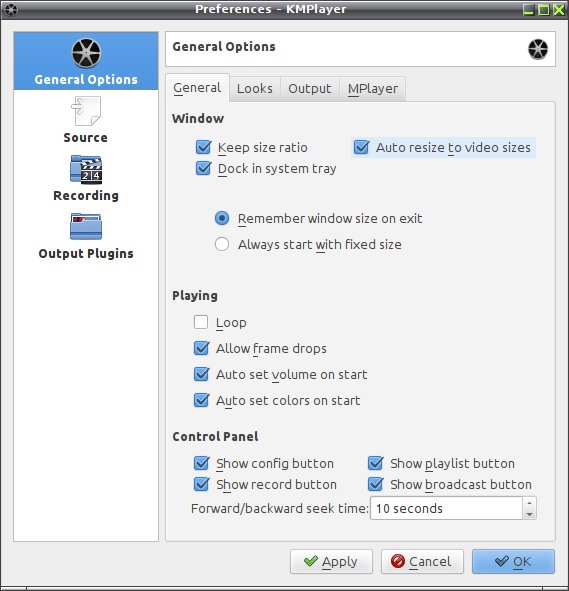Minimize the Preferences window
Screen dimensions: 569x591
[529, 9]
